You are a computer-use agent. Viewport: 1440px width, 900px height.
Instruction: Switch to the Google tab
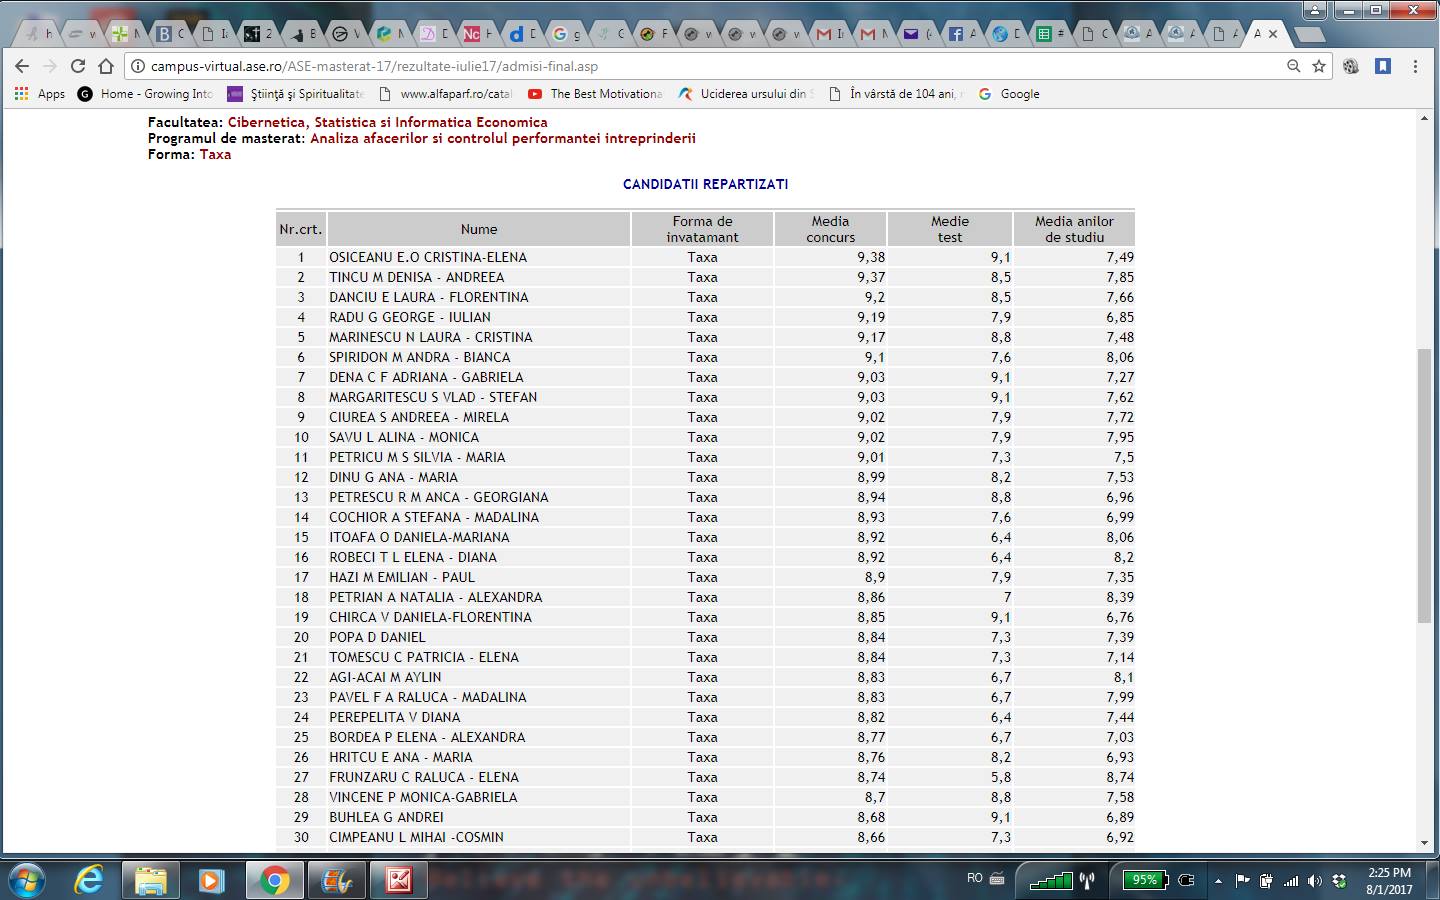566,33
